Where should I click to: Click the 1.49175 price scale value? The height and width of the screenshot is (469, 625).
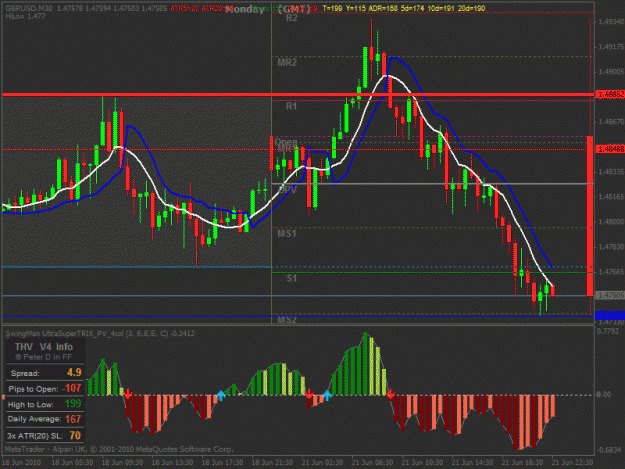tap(611, 47)
